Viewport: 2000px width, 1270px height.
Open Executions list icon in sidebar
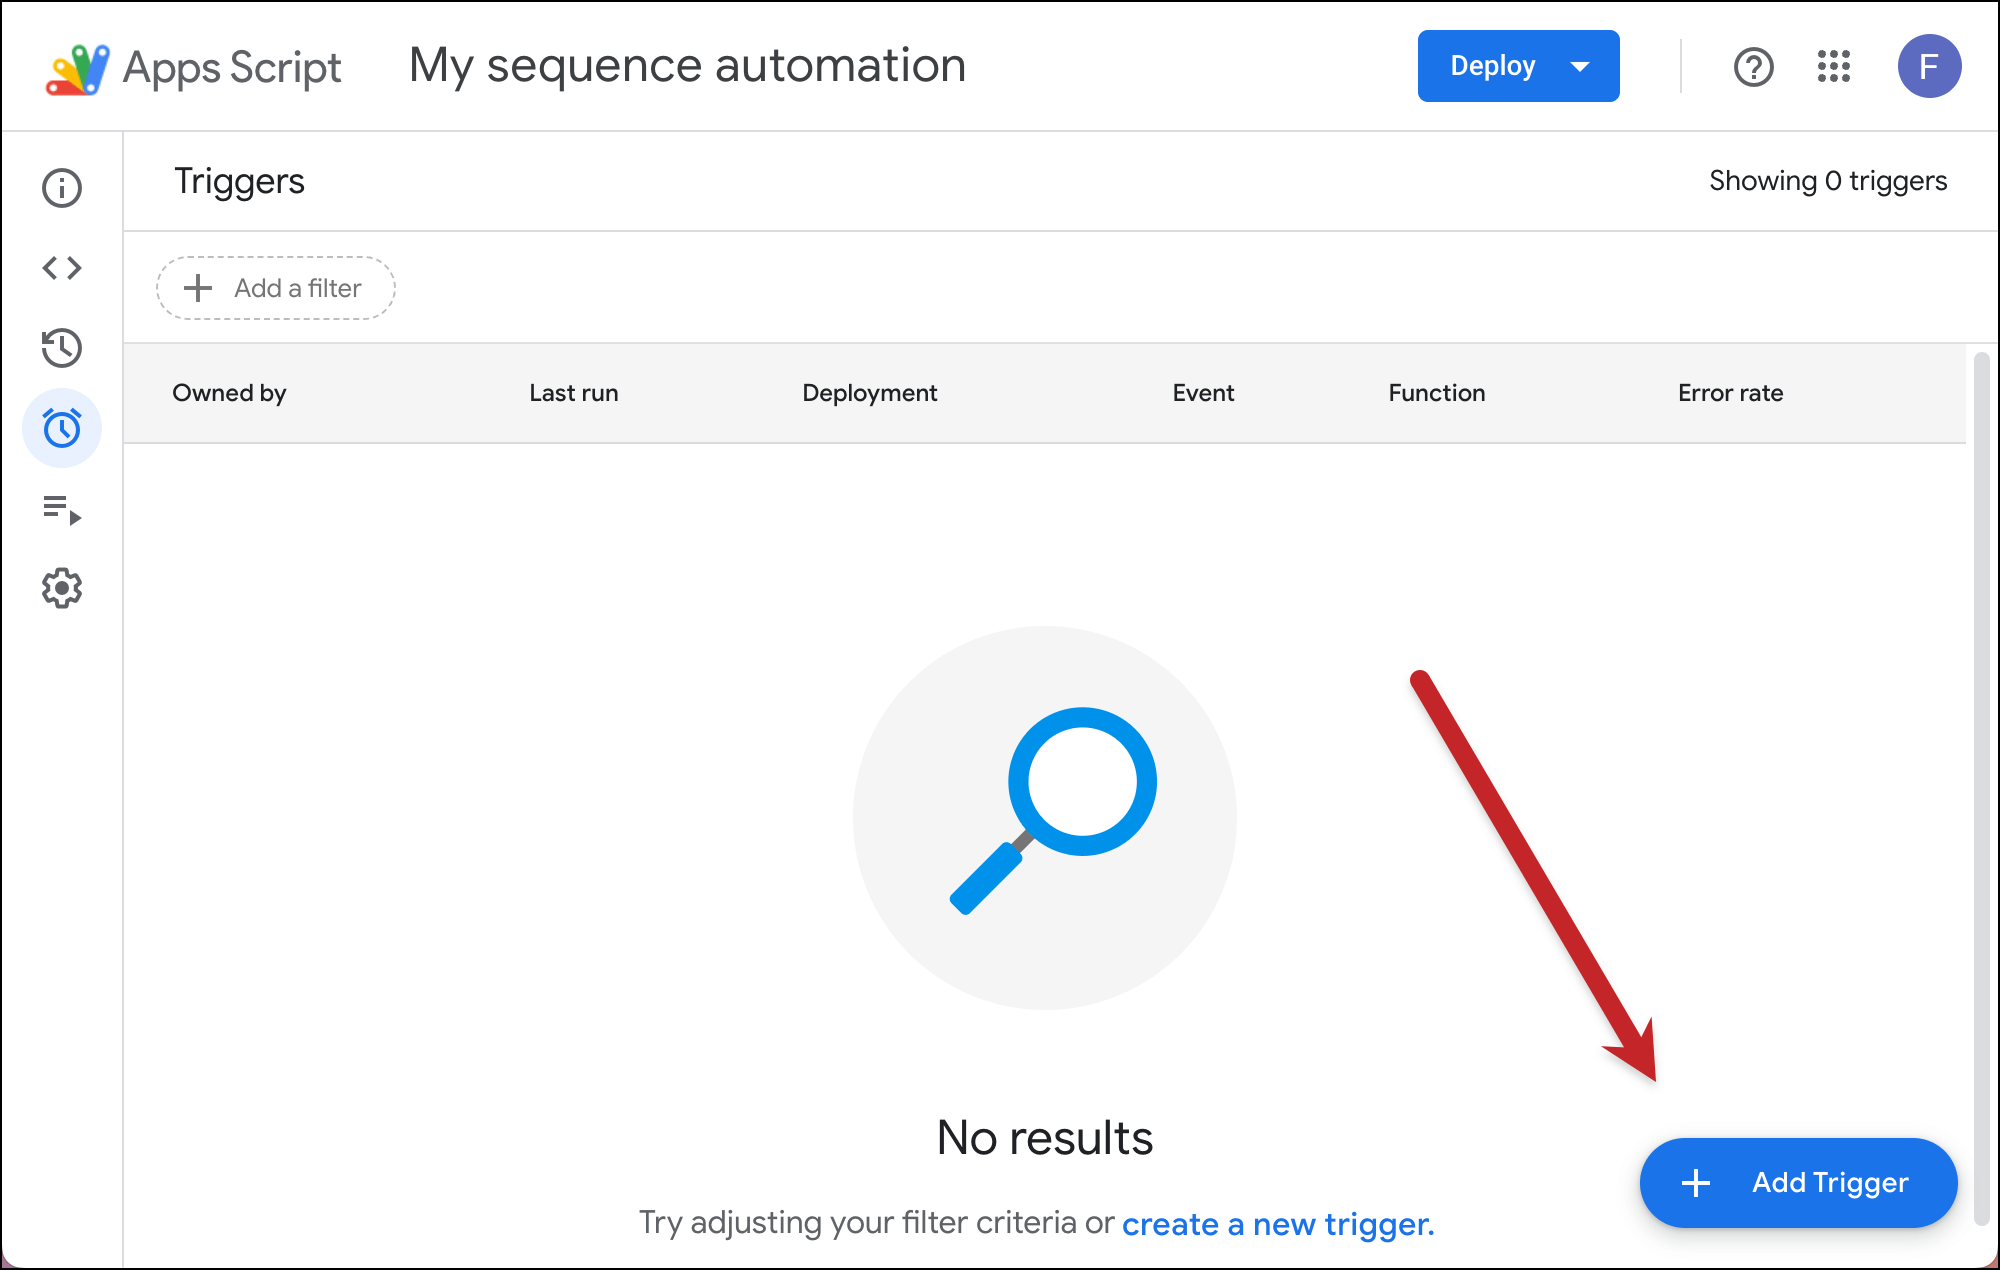(x=62, y=509)
